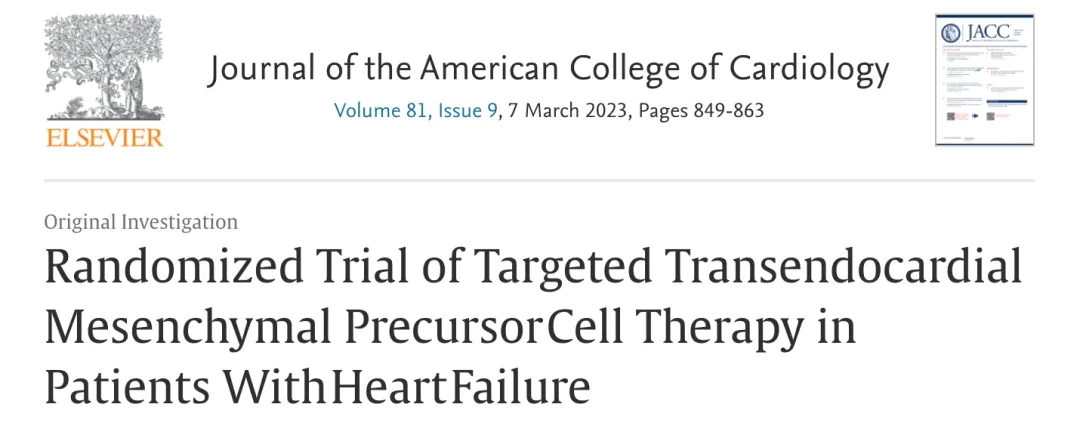This screenshot has width=1080, height=432.
Task: Click the Elsevier tree logo
Action: pos(104,68)
